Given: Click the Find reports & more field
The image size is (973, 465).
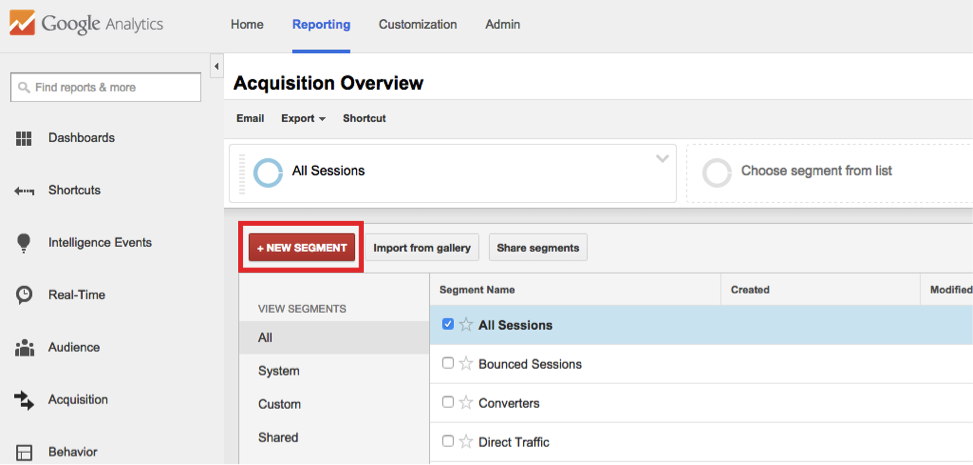Looking at the screenshot, I should click(x=105, y=88).
